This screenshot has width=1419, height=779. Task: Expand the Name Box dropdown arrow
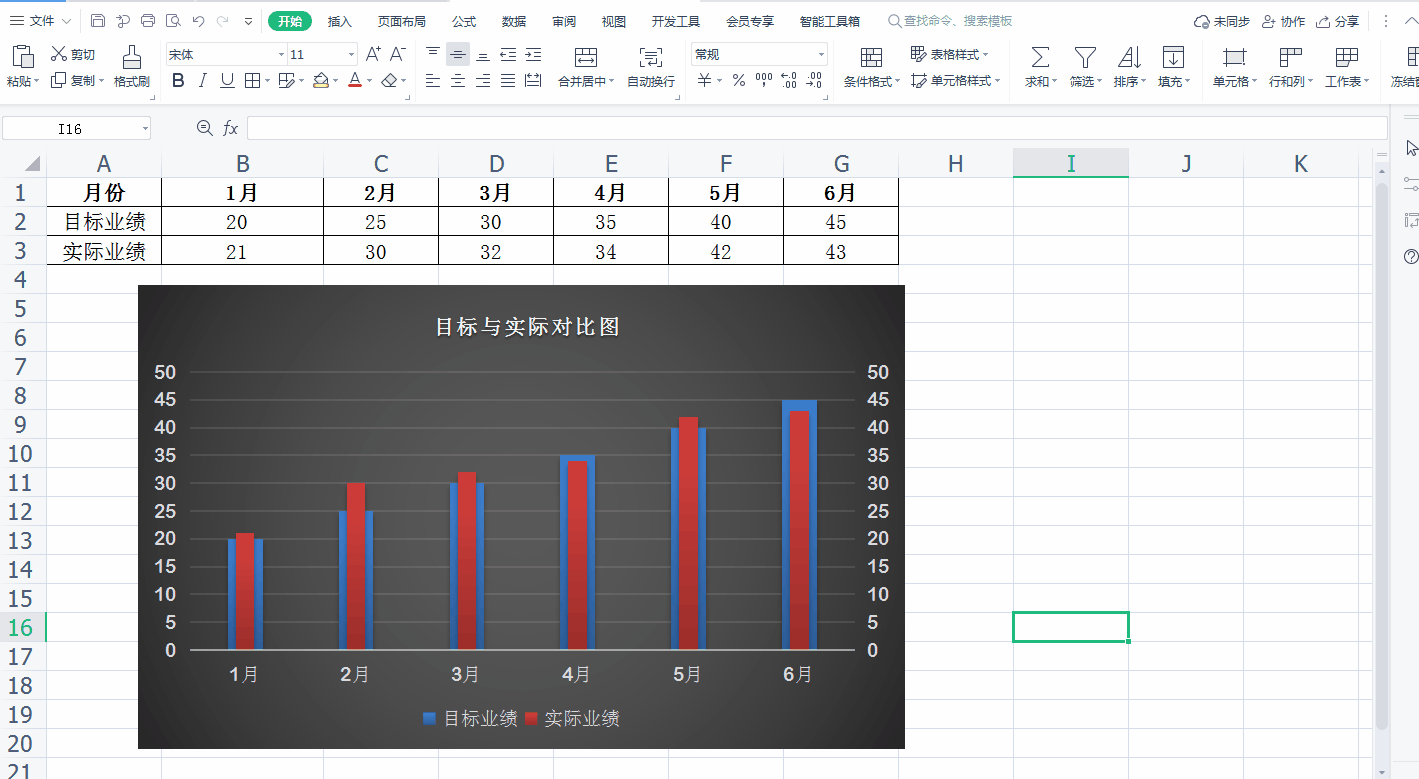coord(145,129)
